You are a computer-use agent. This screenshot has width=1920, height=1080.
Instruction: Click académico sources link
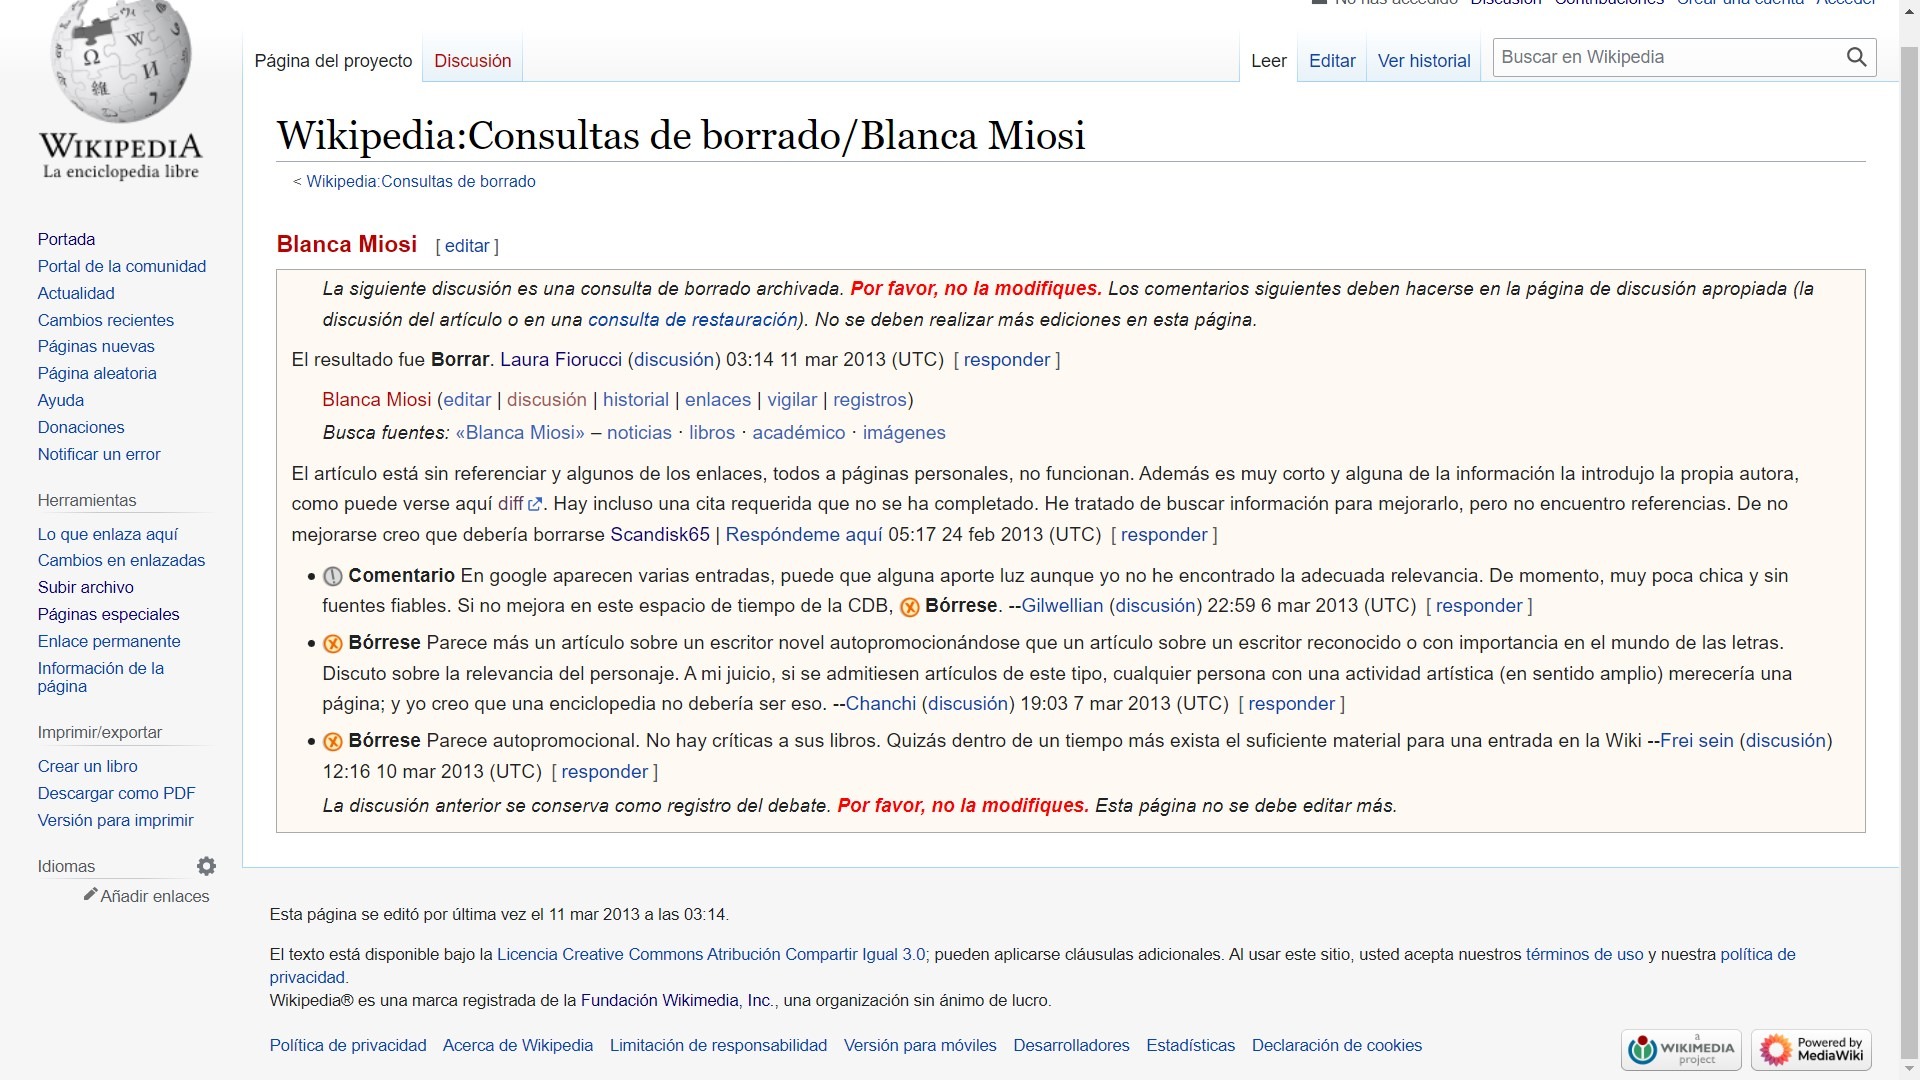[x=799, y=433]
